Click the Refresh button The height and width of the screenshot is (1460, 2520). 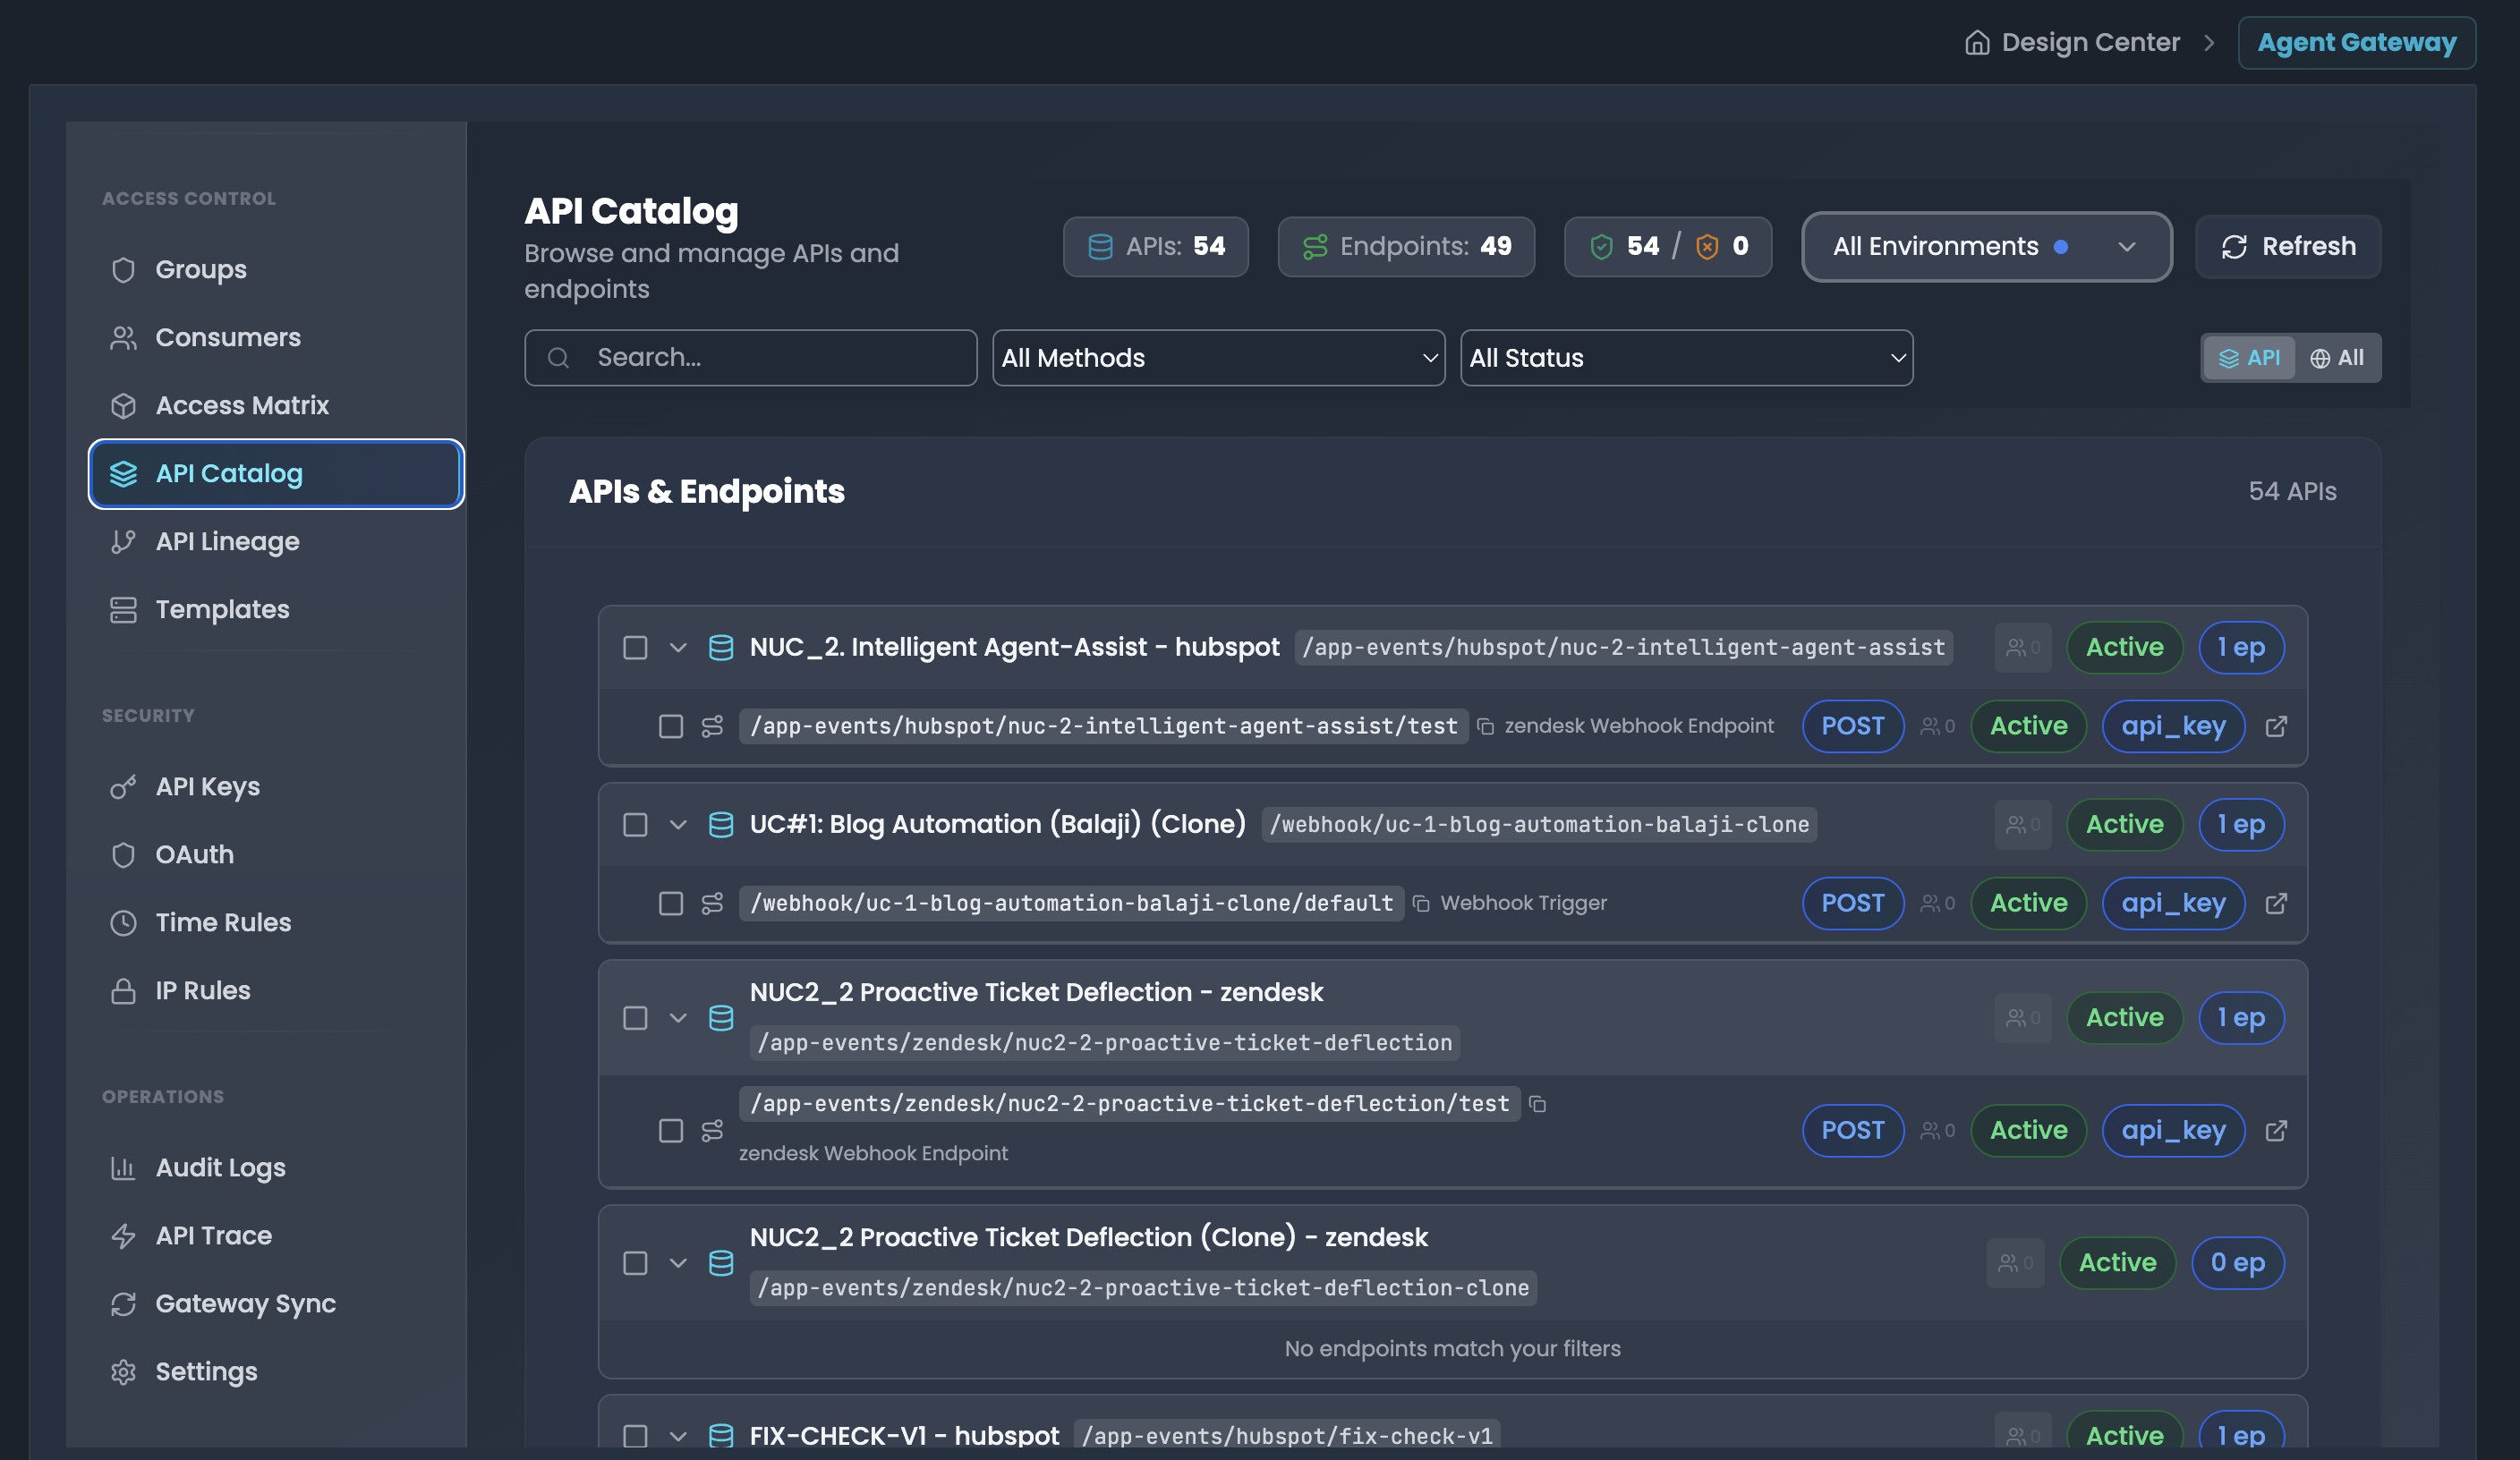[x=2288, y=246]
